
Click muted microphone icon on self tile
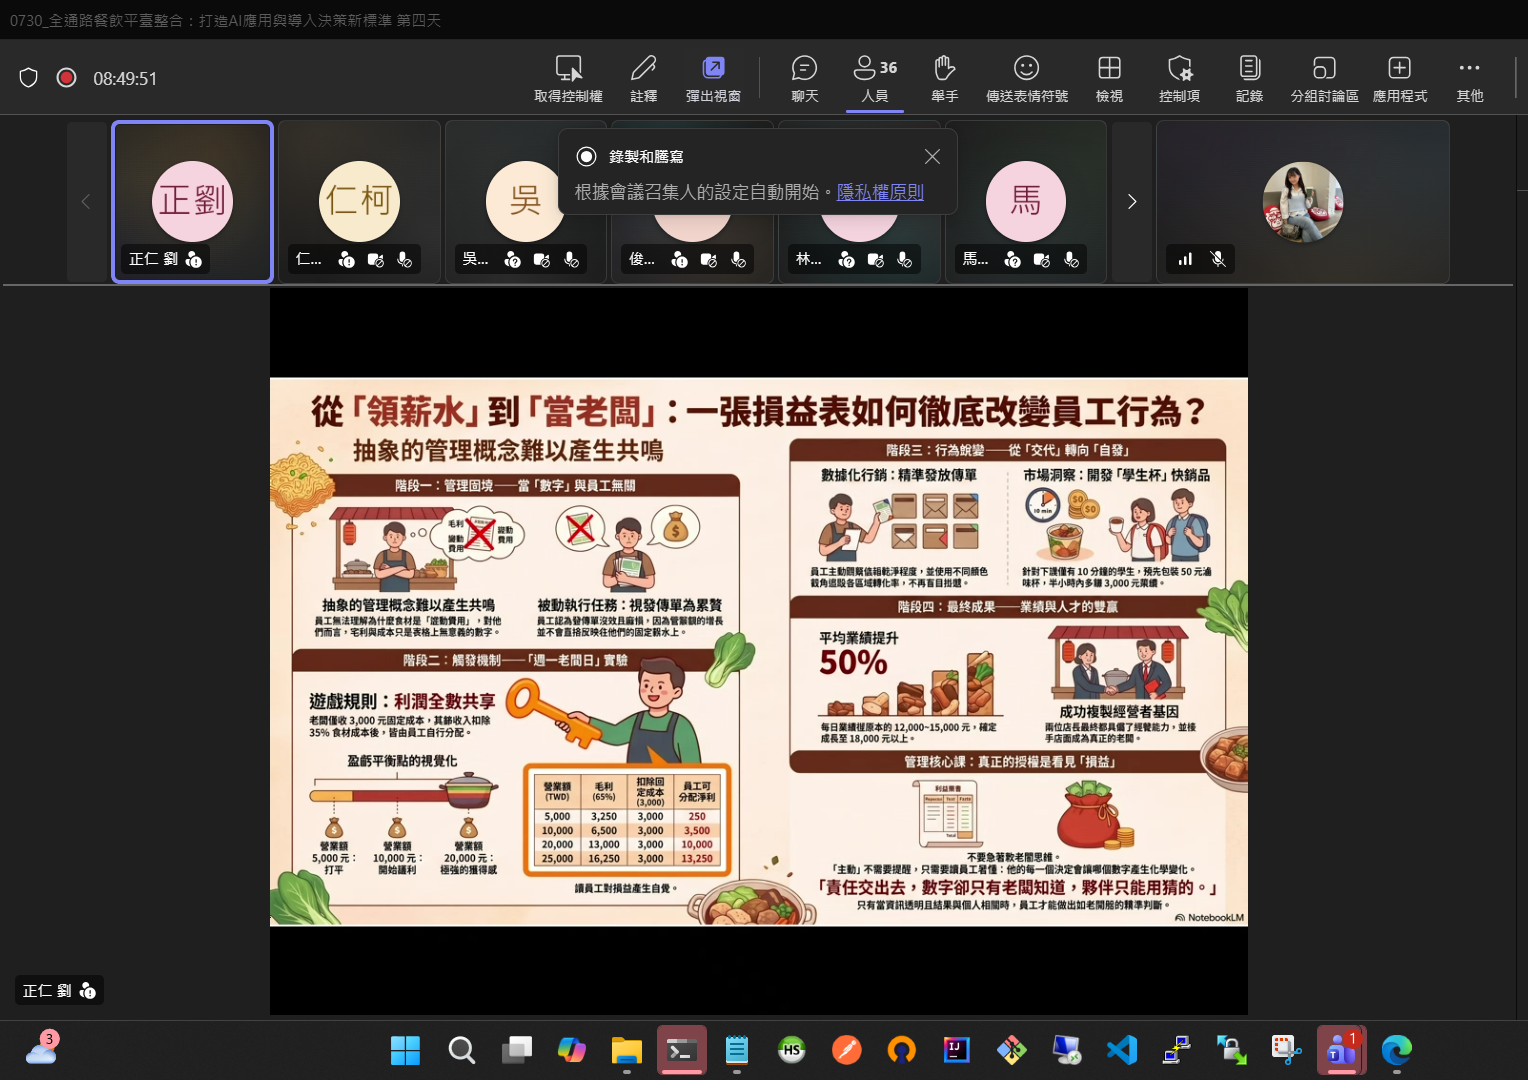tap(1218, 259)
